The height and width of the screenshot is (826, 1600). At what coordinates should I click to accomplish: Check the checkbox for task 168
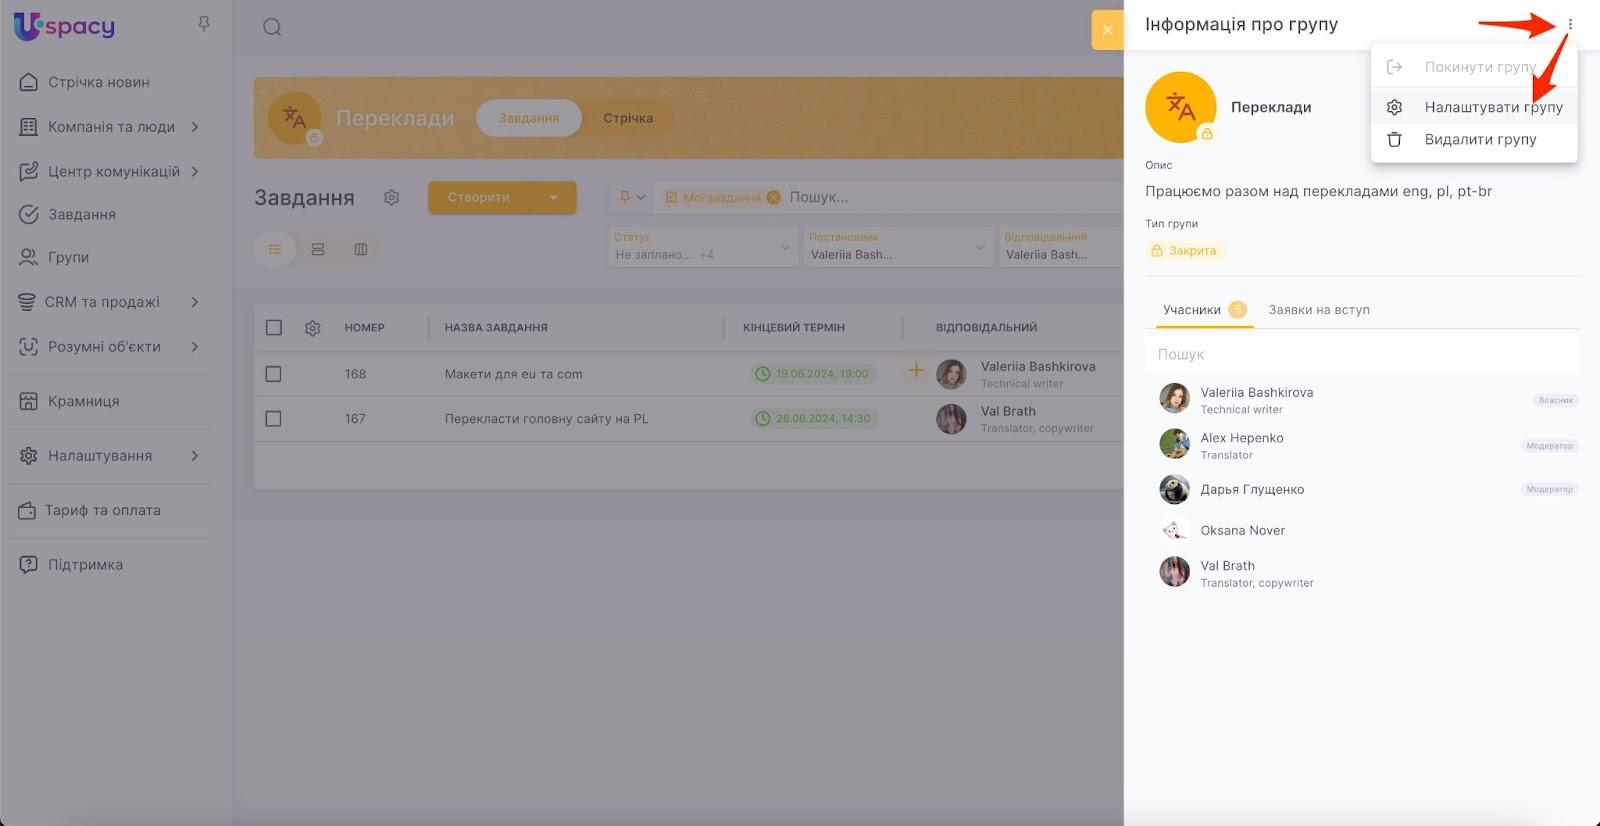tap(274, 374)
